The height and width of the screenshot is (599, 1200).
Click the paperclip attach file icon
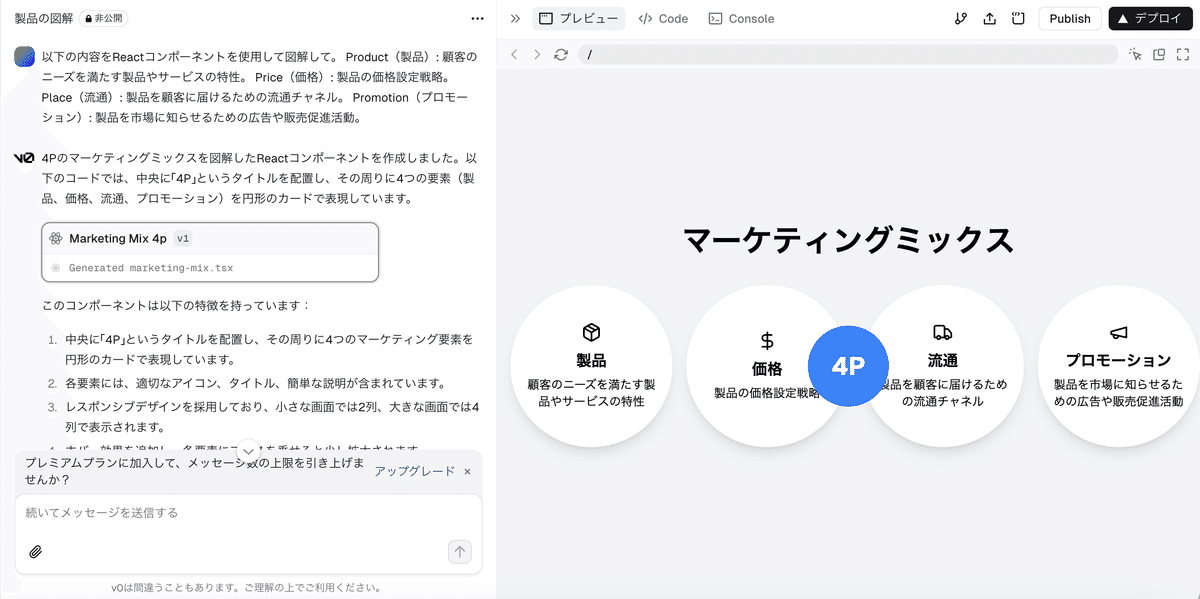(x=35, y=551)
